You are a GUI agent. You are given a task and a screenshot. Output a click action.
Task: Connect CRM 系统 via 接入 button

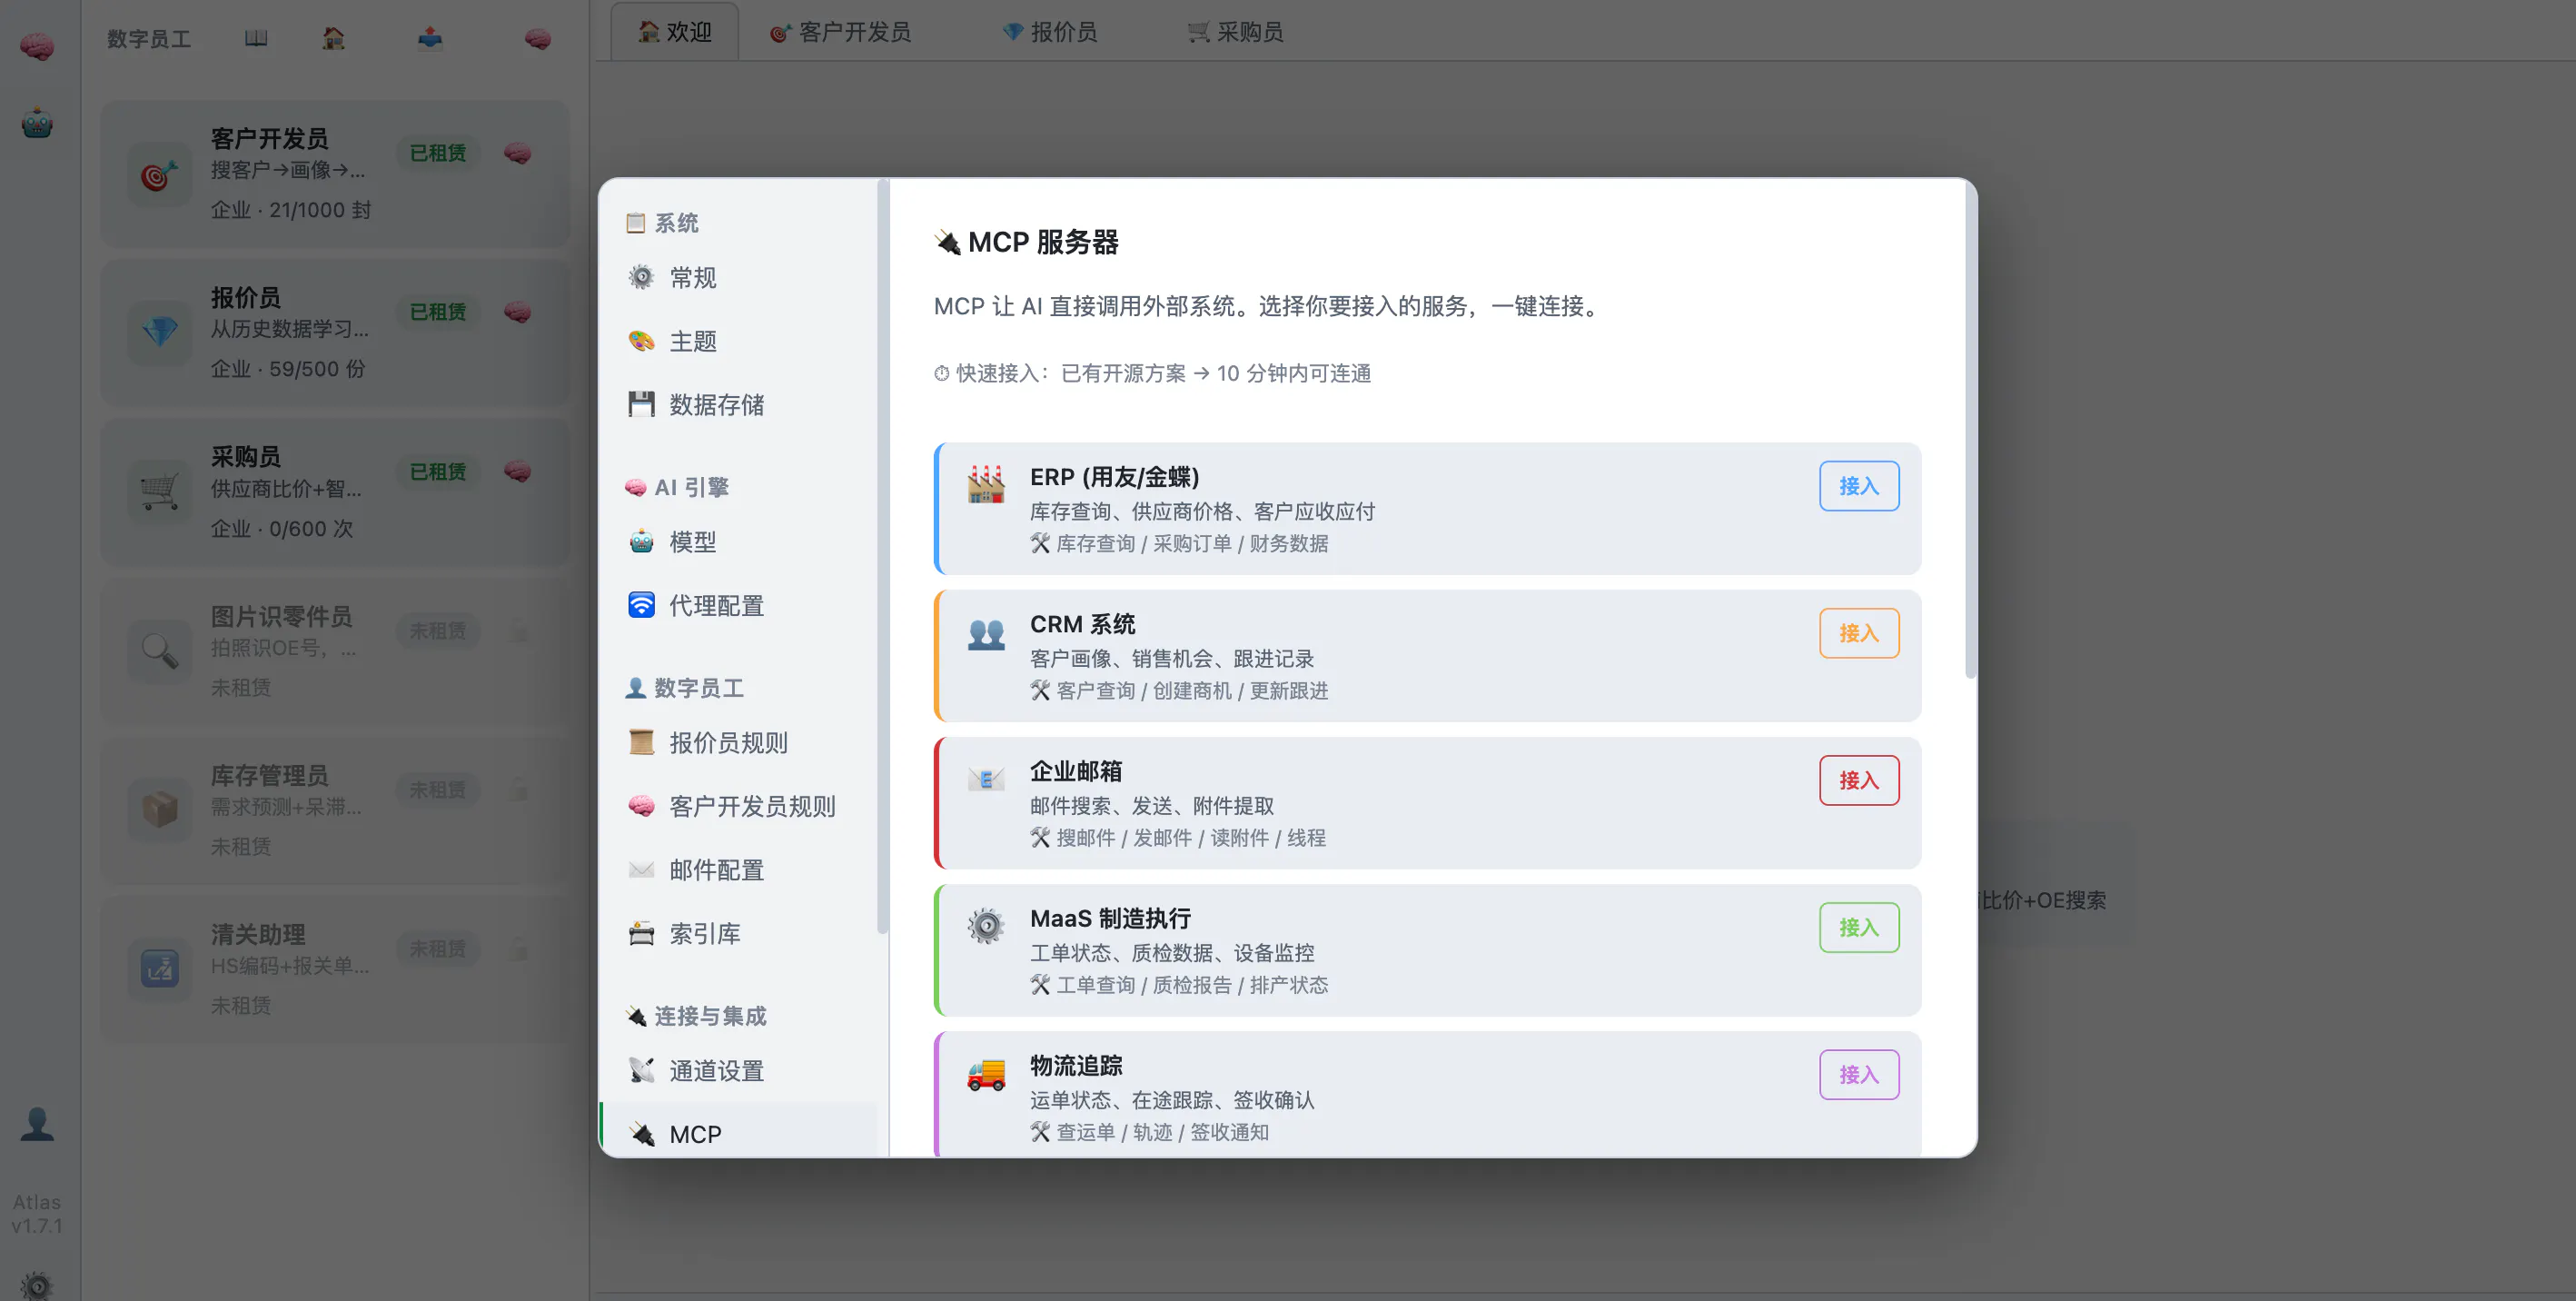point(1858,633)
